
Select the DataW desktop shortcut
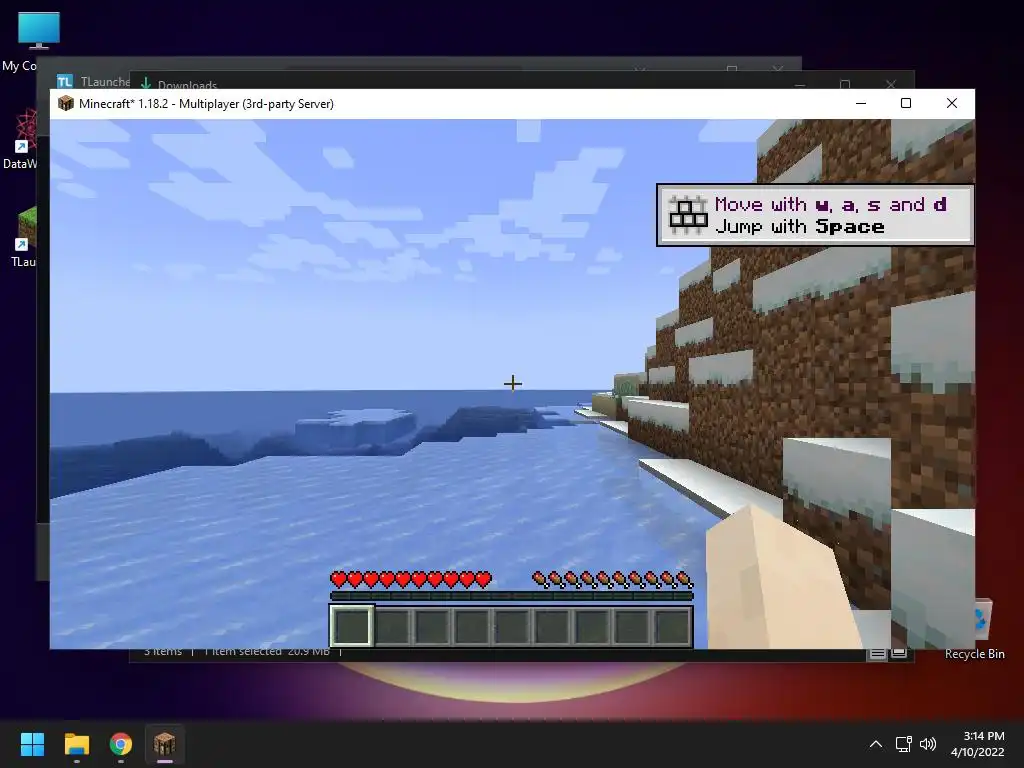24,139
